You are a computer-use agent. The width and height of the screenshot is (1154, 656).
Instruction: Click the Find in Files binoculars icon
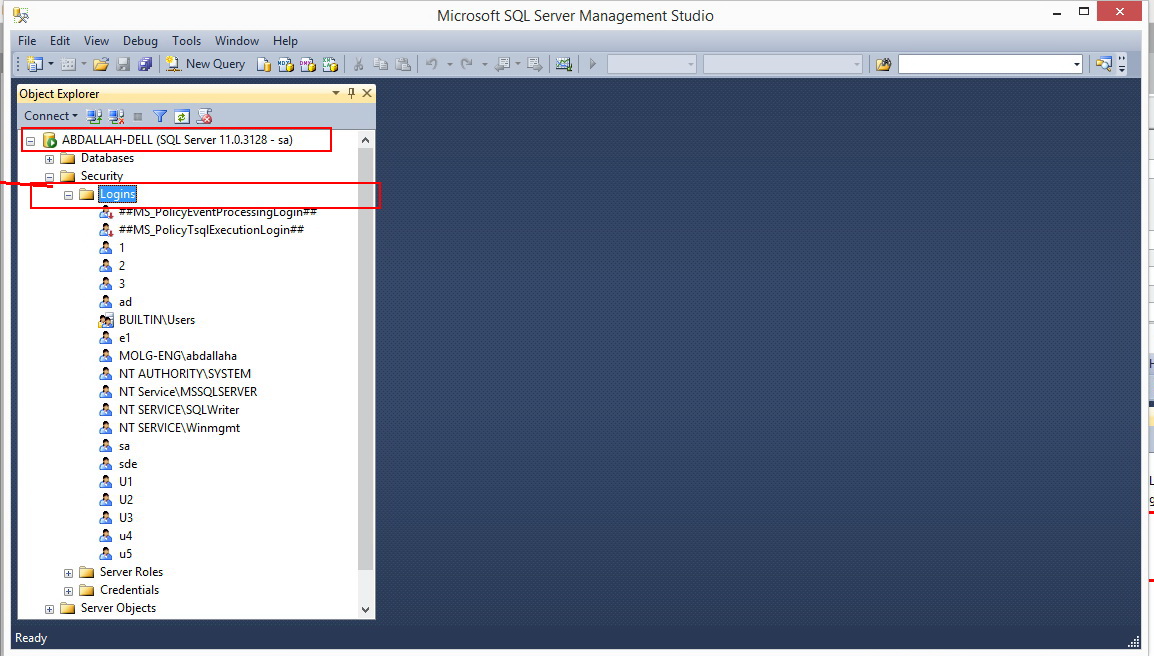[883, 64]
